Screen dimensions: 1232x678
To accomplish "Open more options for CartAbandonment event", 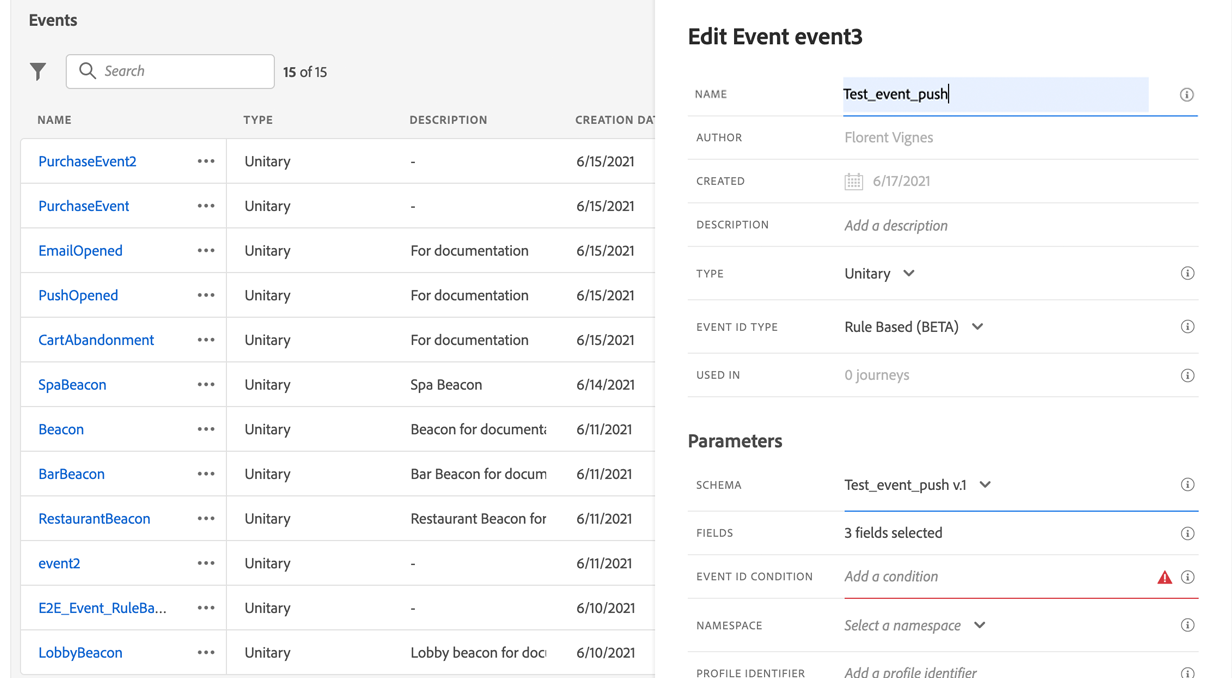I will pos(206,340).
